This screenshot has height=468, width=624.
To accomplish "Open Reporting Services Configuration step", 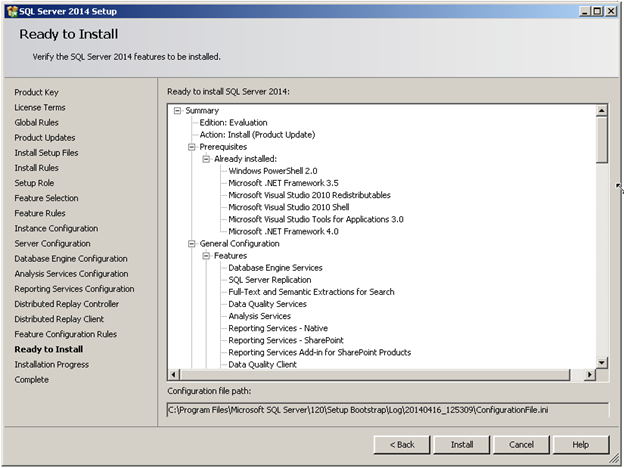I will [x=74, y=289].
